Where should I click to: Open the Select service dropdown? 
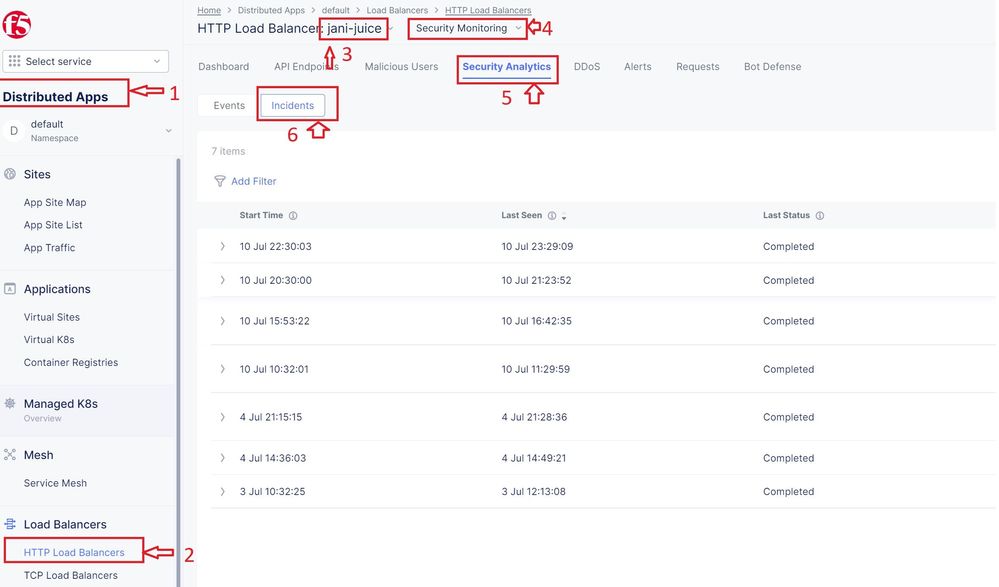pos(86,61)
